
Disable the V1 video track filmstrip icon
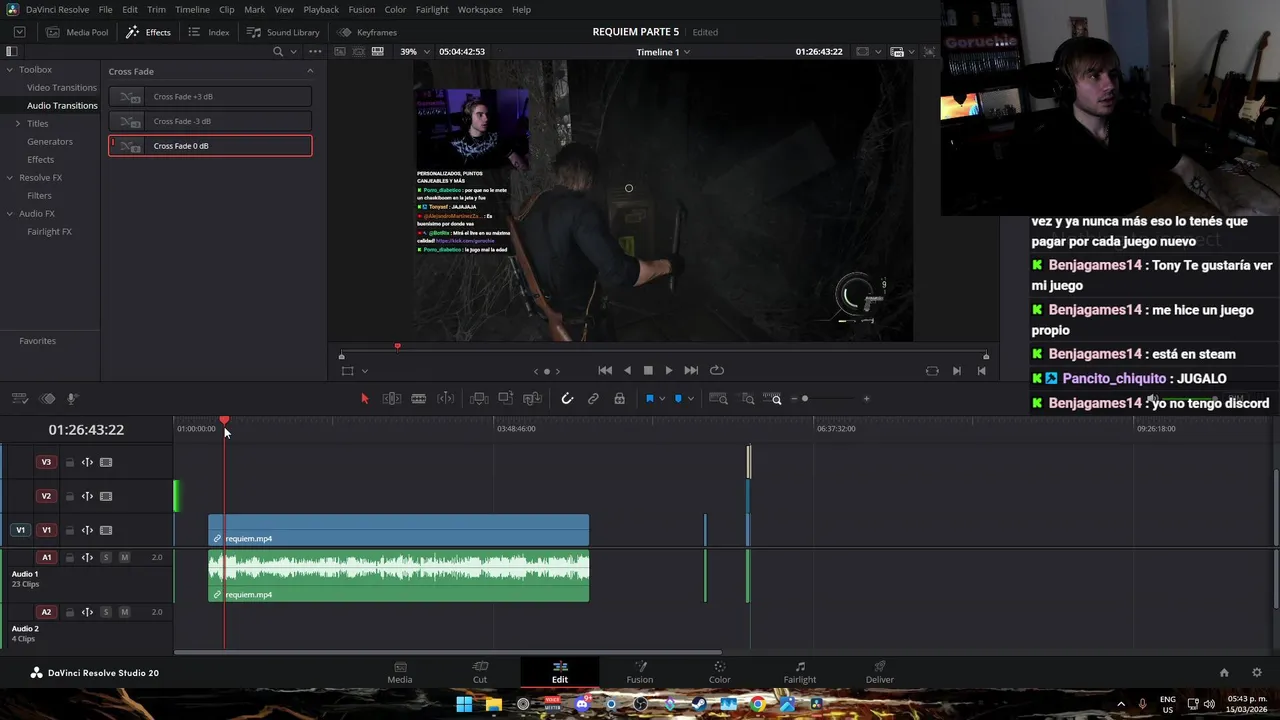click(106, 530)
